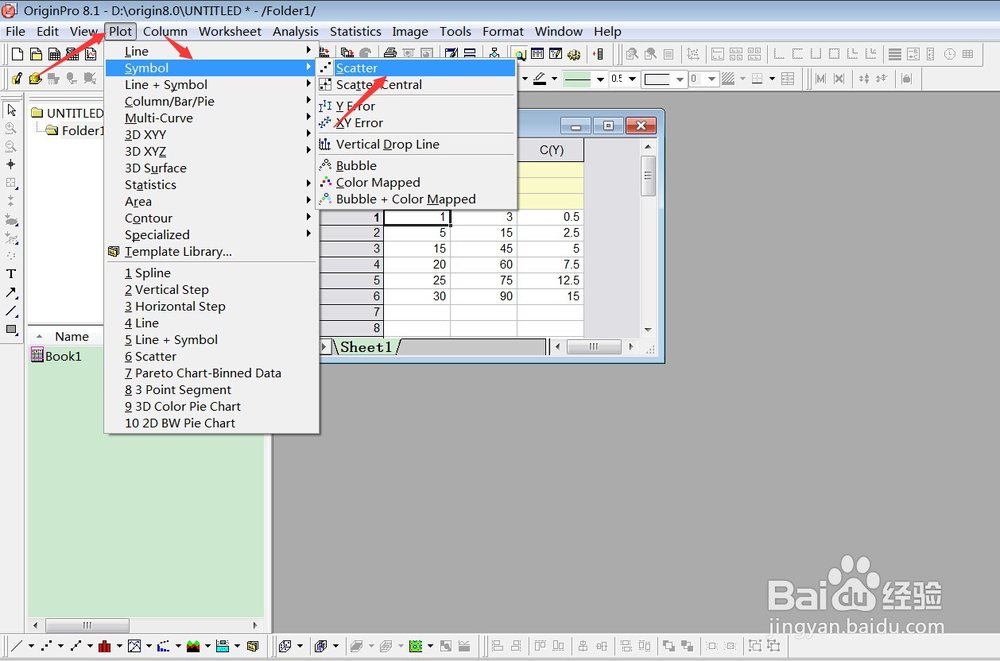This screenshot has height=661, width=1000.
Task: Select the Pointer tool in left toolbox
Action: coord(11,110)
